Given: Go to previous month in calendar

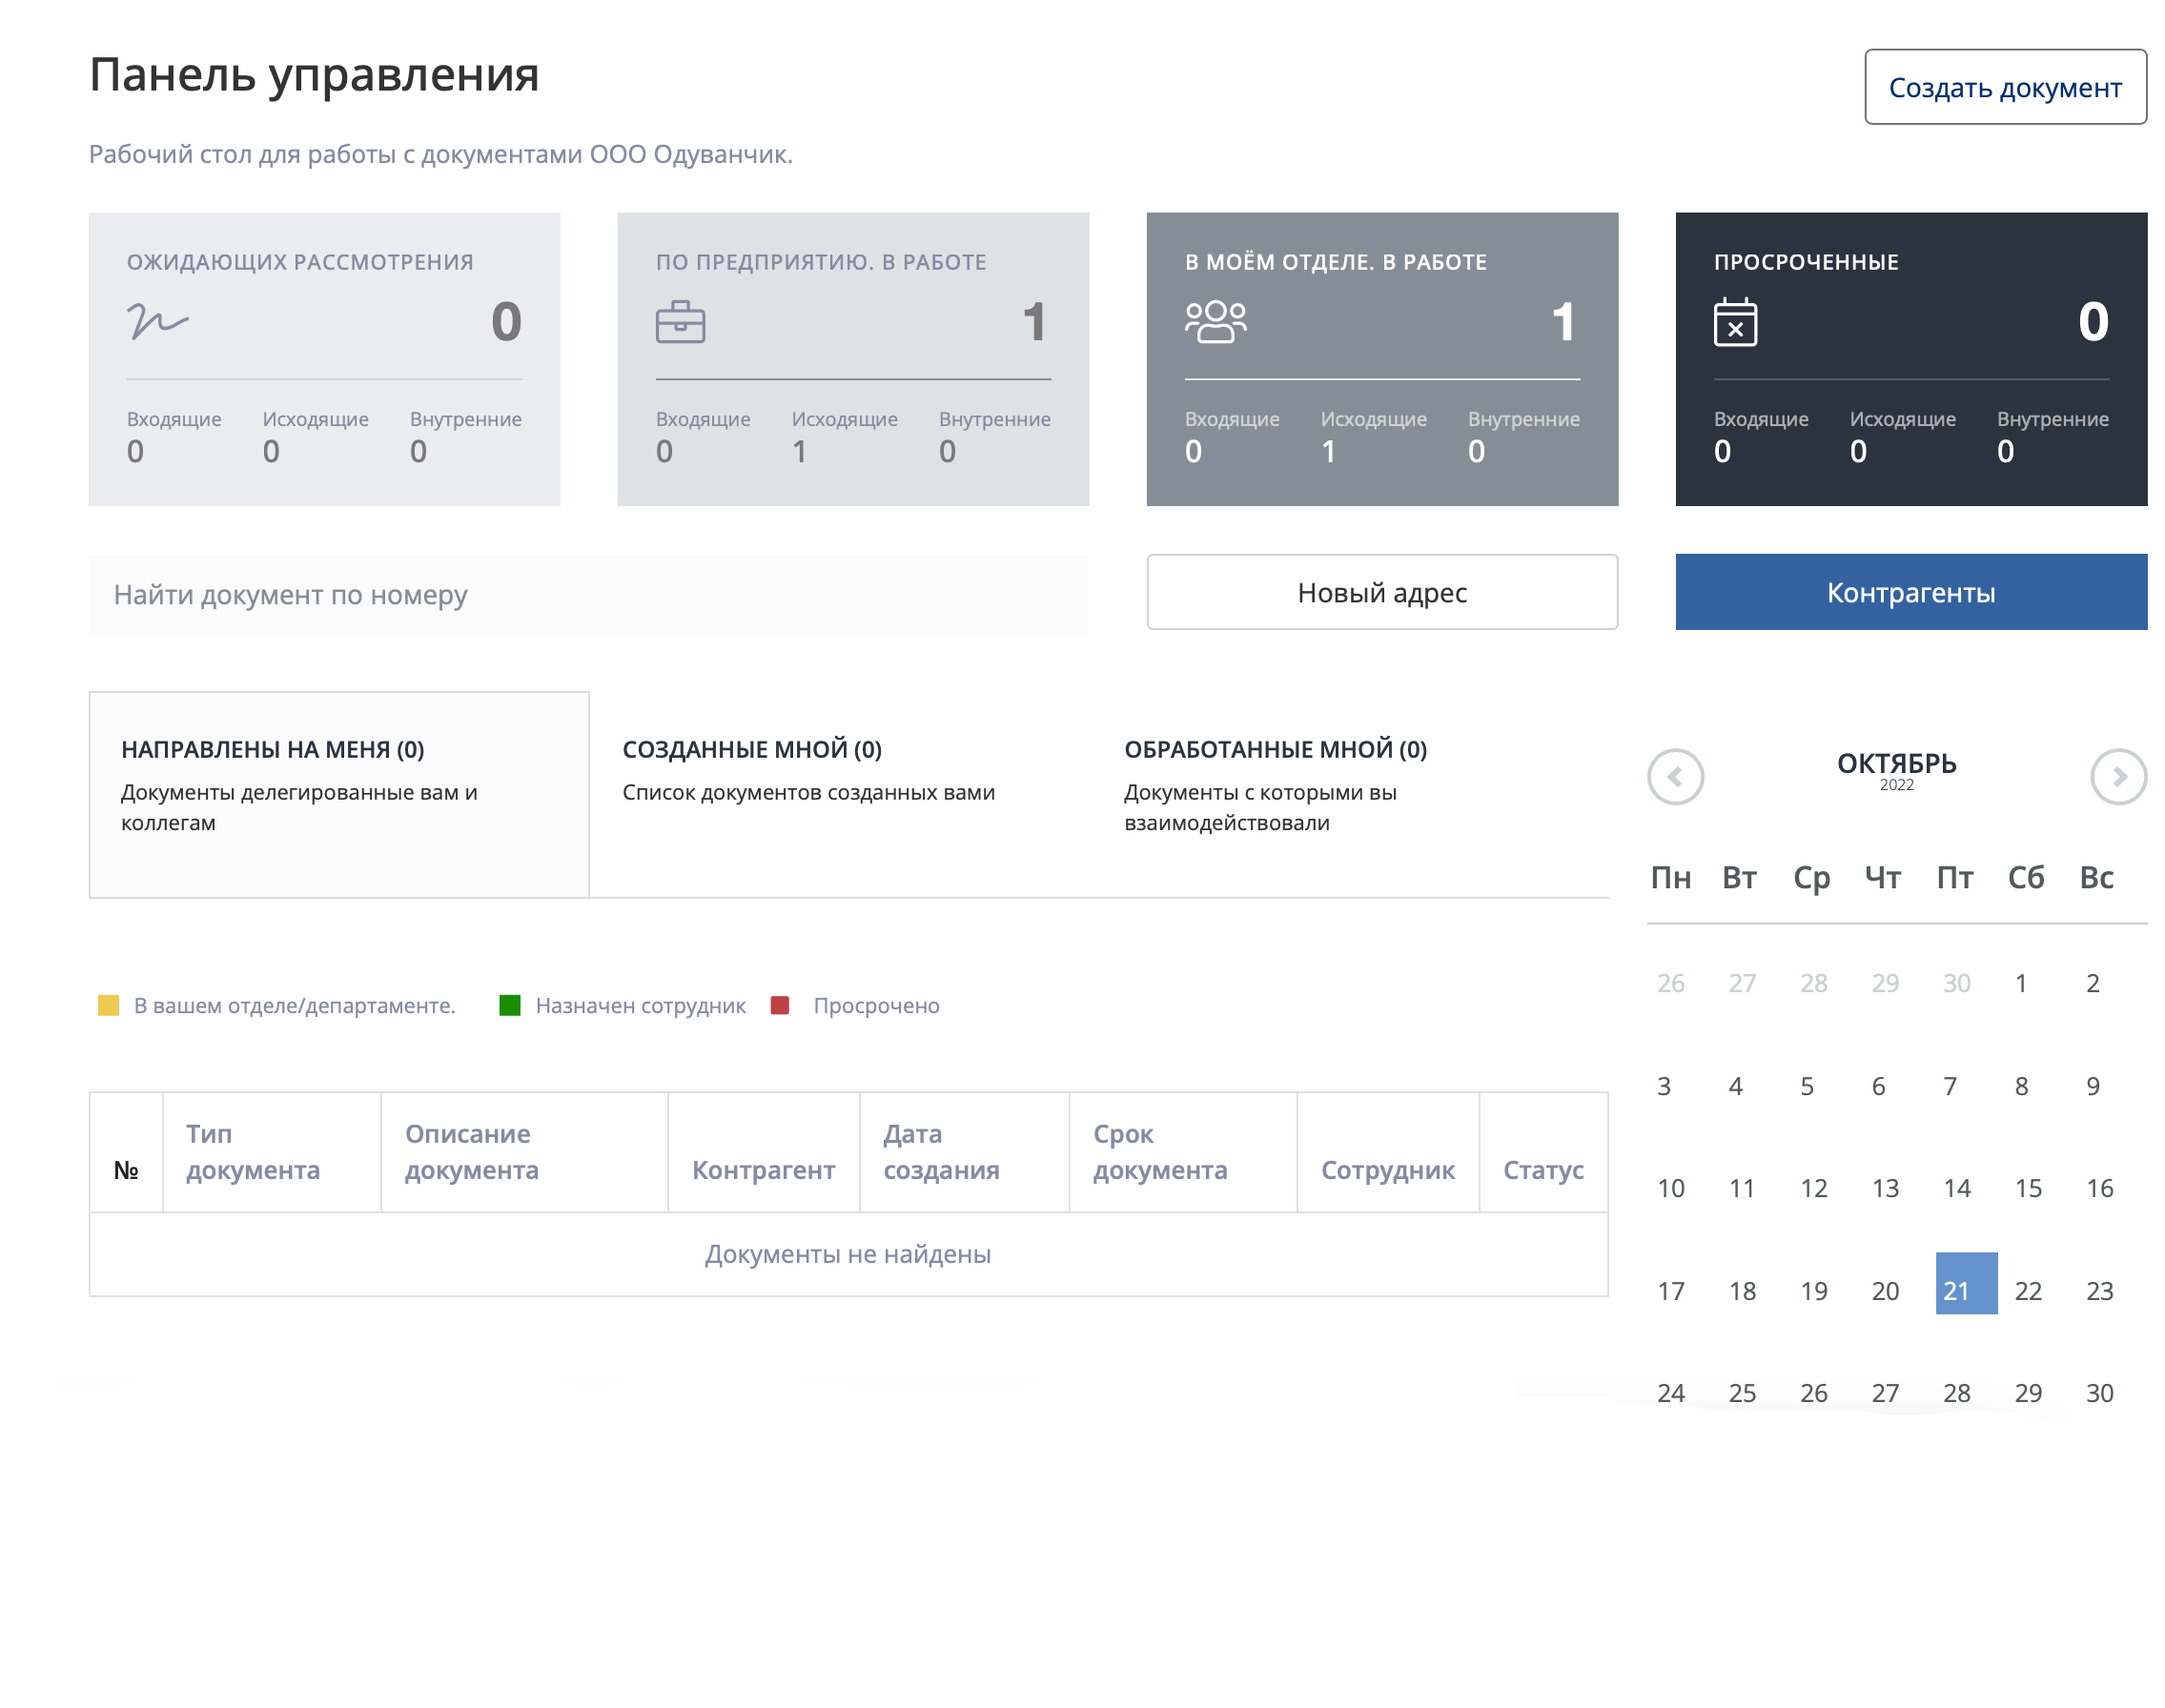Looking at the screenshot, I should 1675,776.
